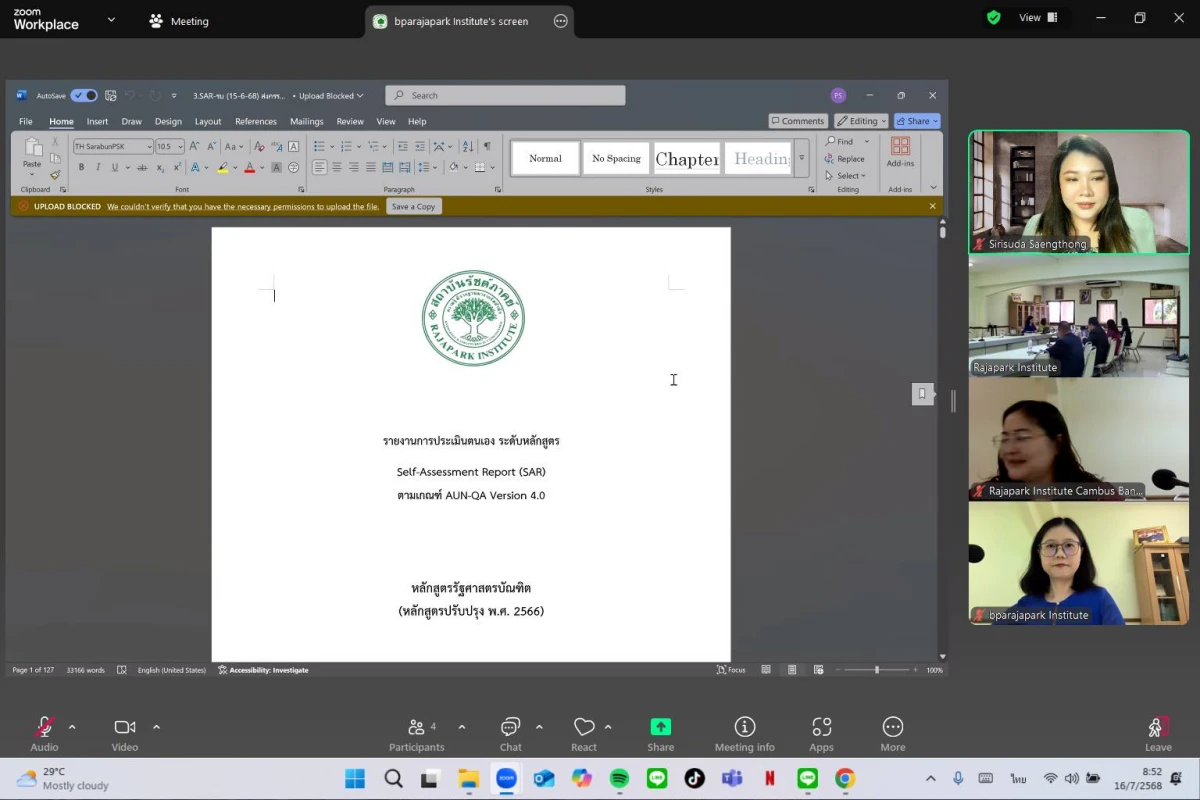Leave the meeting
Screen dimensions: 1200x800
point(1158,732)
